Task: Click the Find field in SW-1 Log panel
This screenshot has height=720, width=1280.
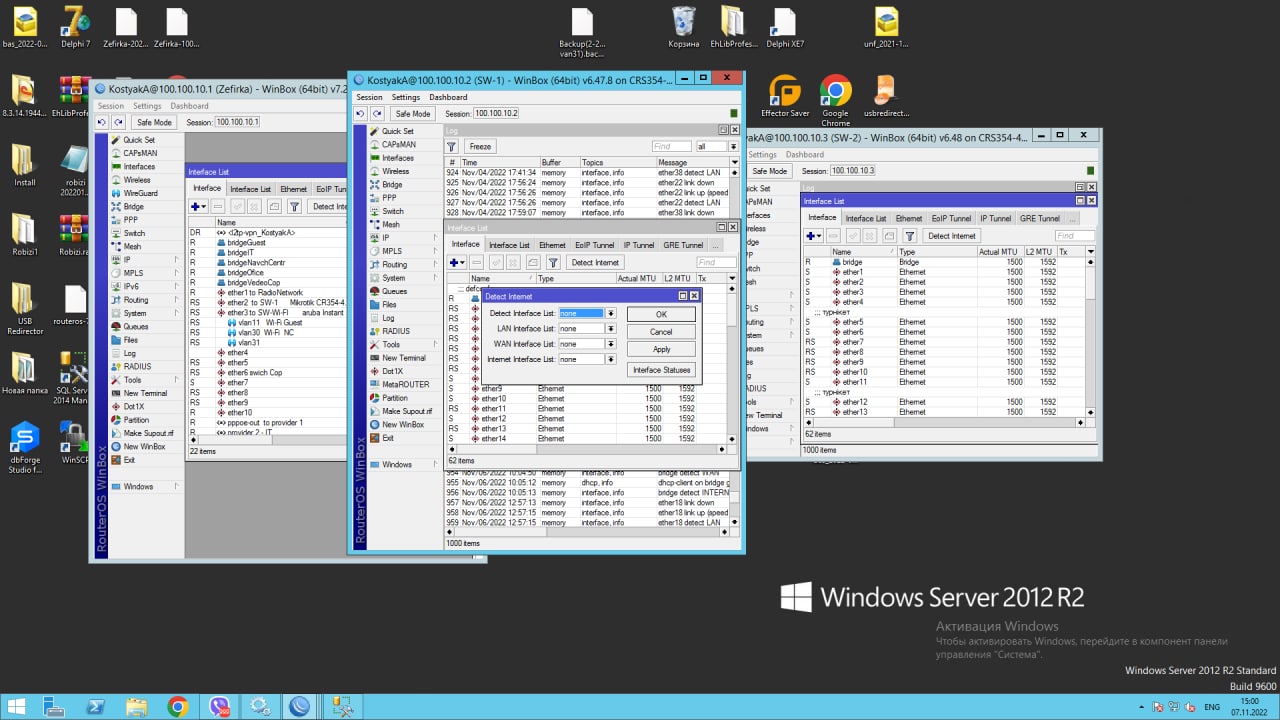Action: (672, 146)
